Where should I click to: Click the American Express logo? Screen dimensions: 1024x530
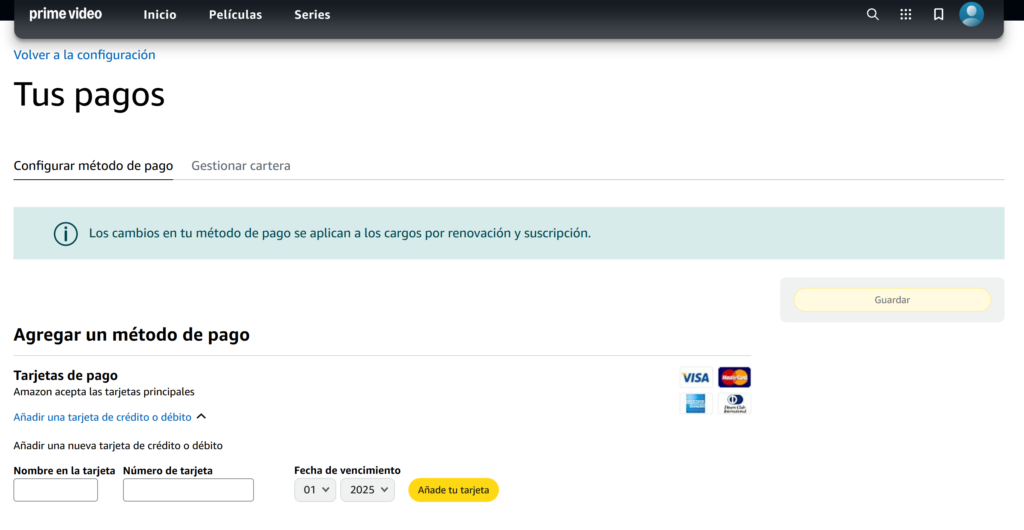(695, 403)
